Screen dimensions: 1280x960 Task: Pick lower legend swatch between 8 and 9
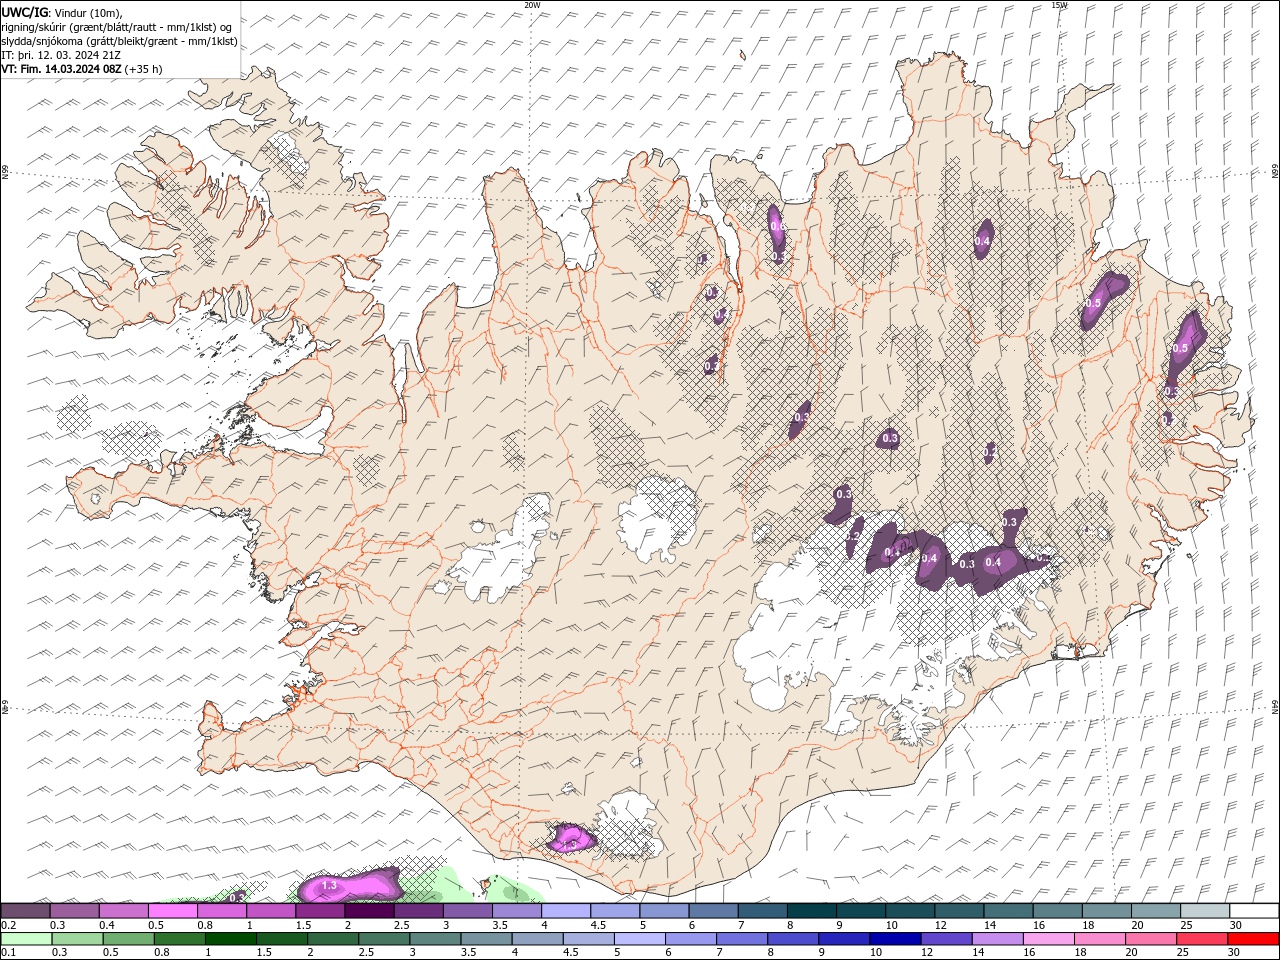[794, 939]
